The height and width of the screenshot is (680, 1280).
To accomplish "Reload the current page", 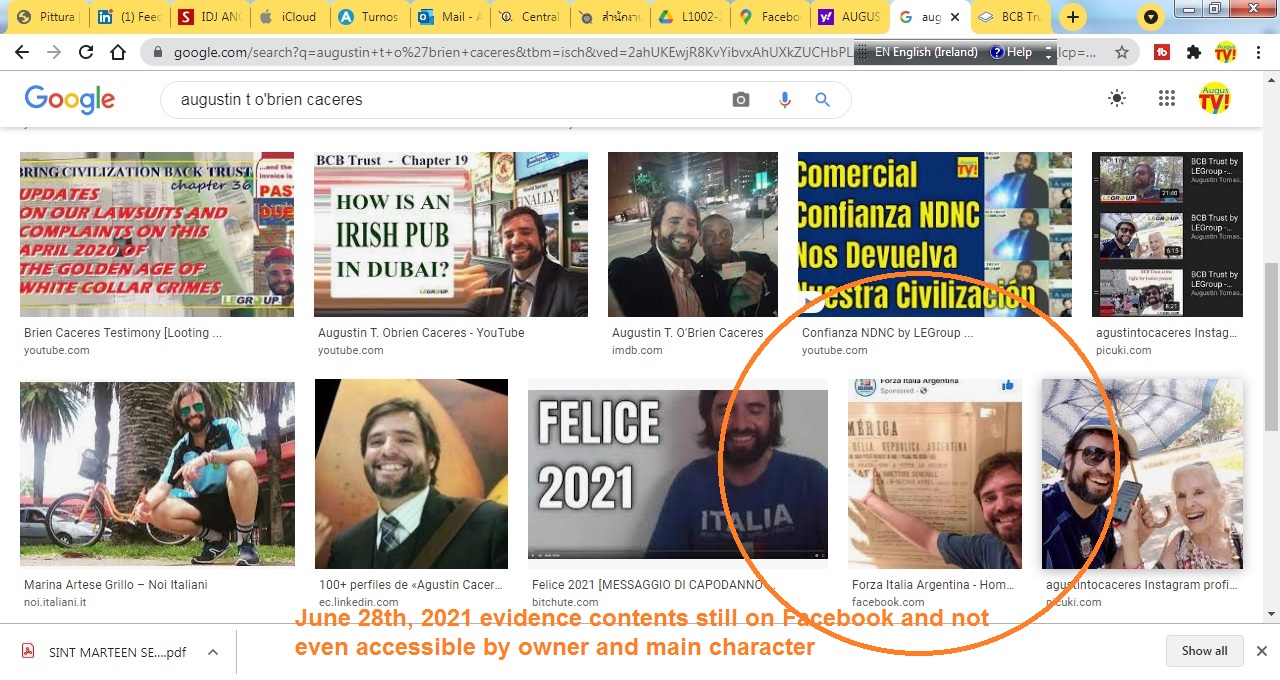I will [x=86, y=52].
